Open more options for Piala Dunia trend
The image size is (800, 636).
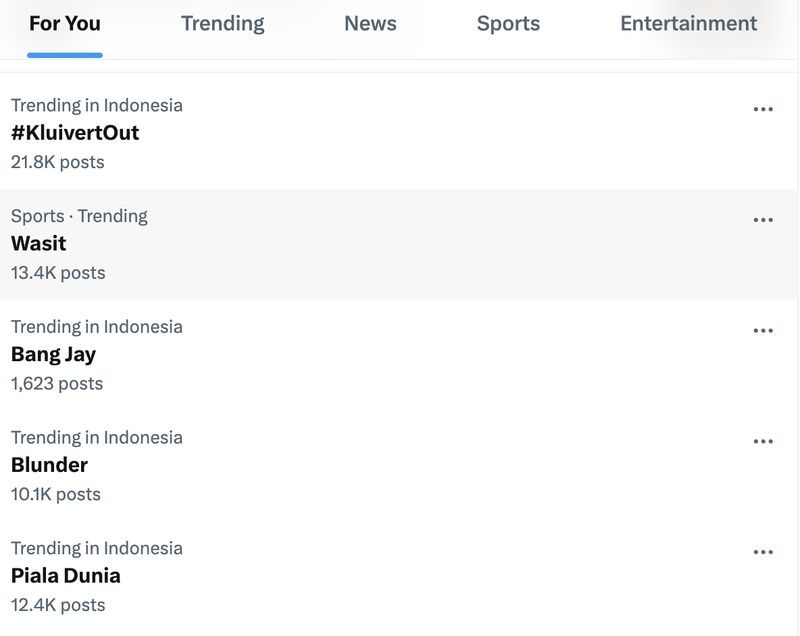point(763,552)
